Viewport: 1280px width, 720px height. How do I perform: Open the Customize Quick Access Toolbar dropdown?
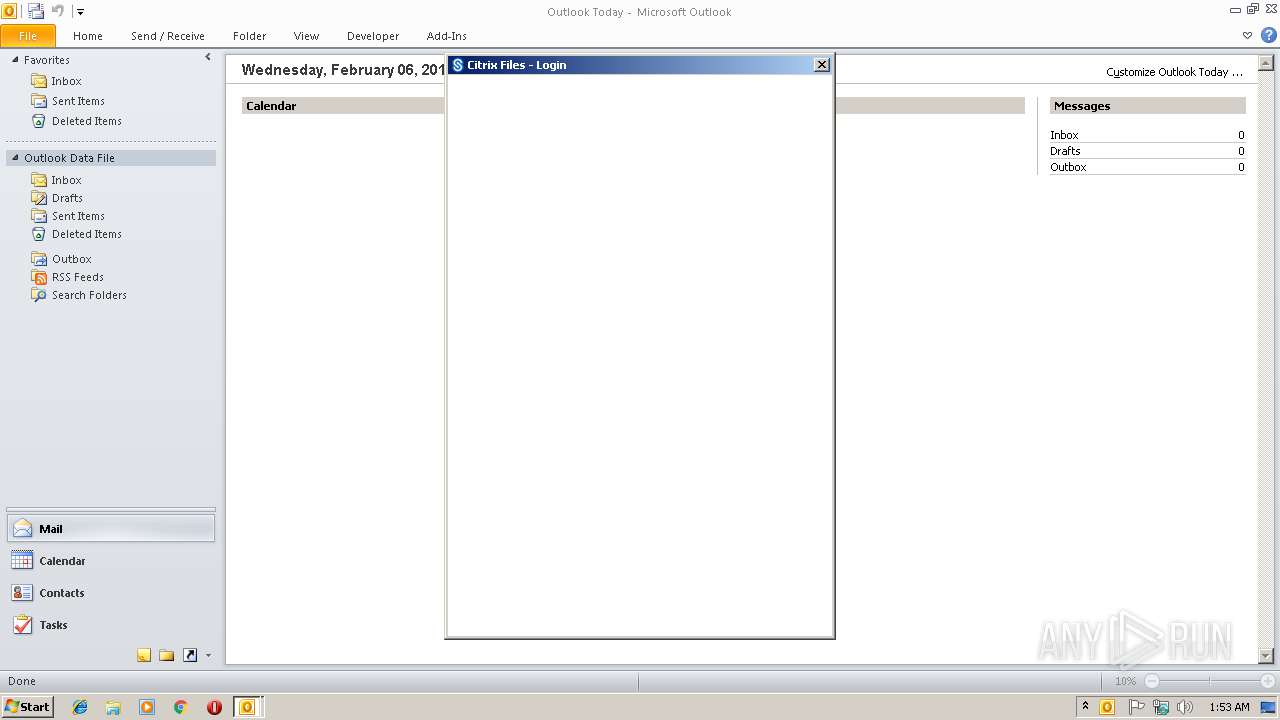[81, 12]
